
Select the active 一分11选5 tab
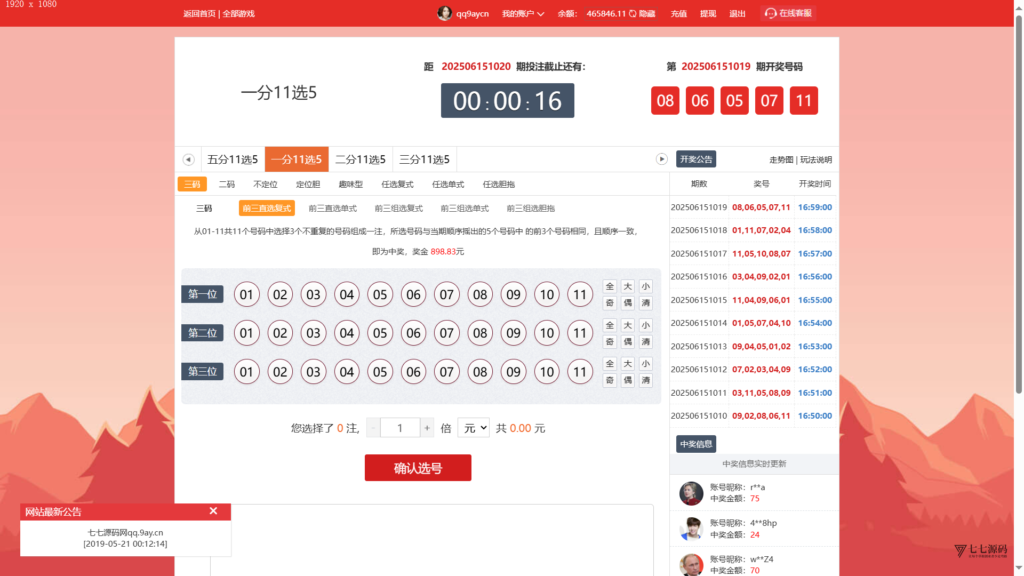point(296,159)
